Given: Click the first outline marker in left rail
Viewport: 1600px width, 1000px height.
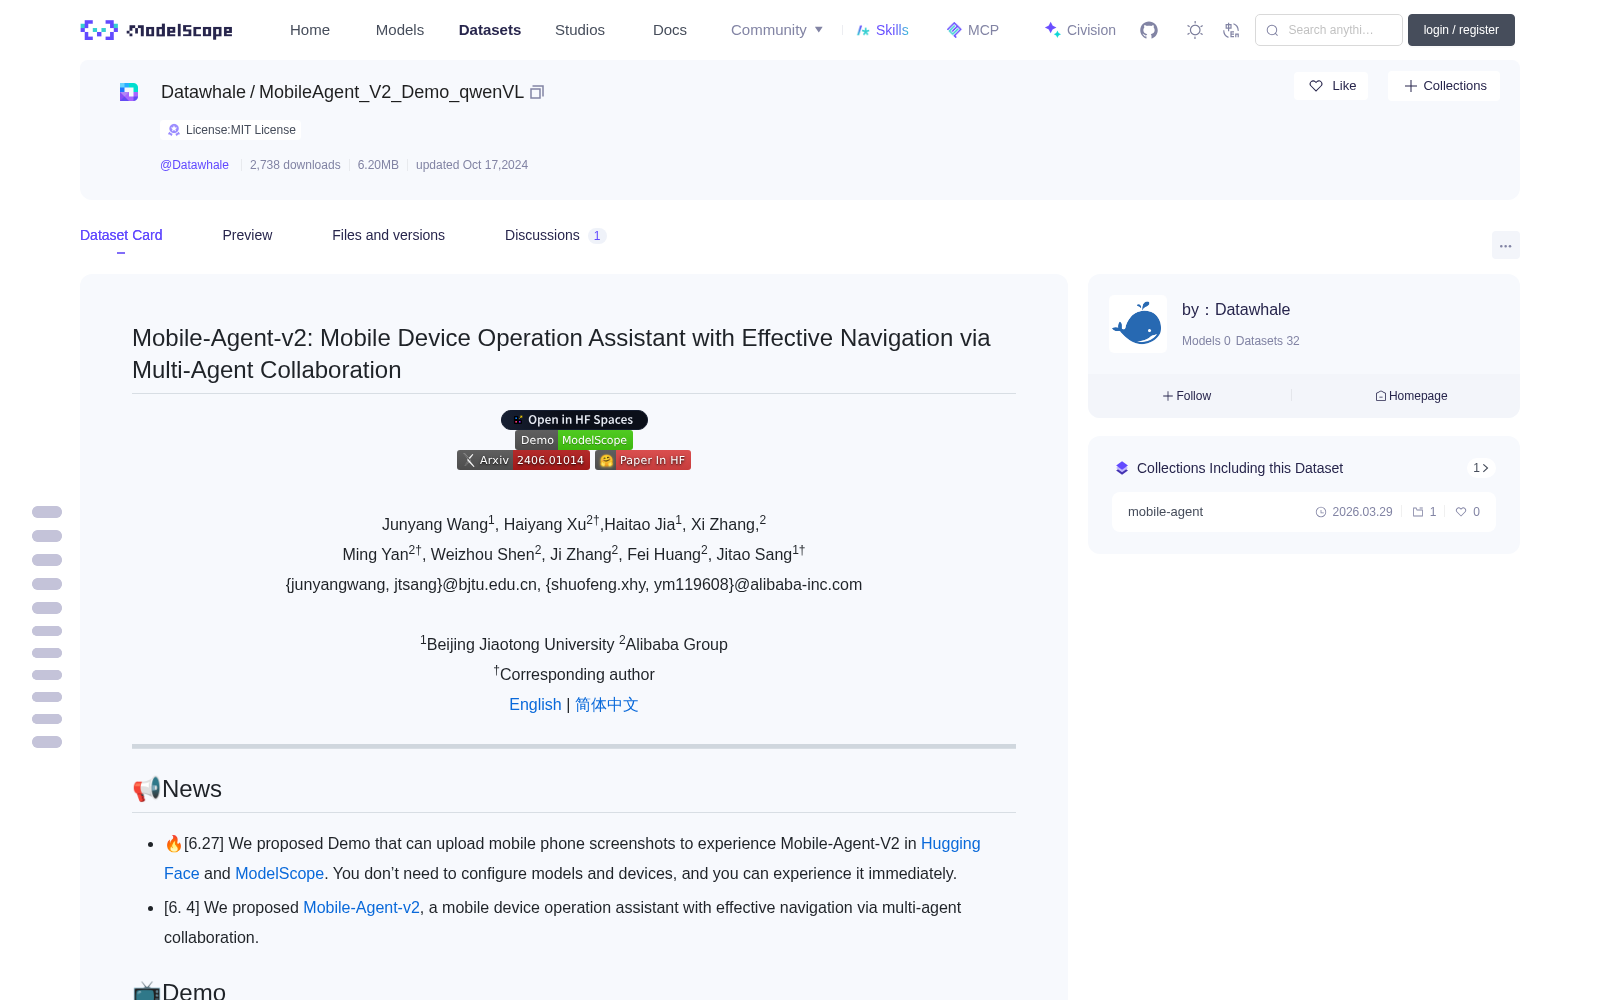Looking at the screenshot, I should [47, 512].
